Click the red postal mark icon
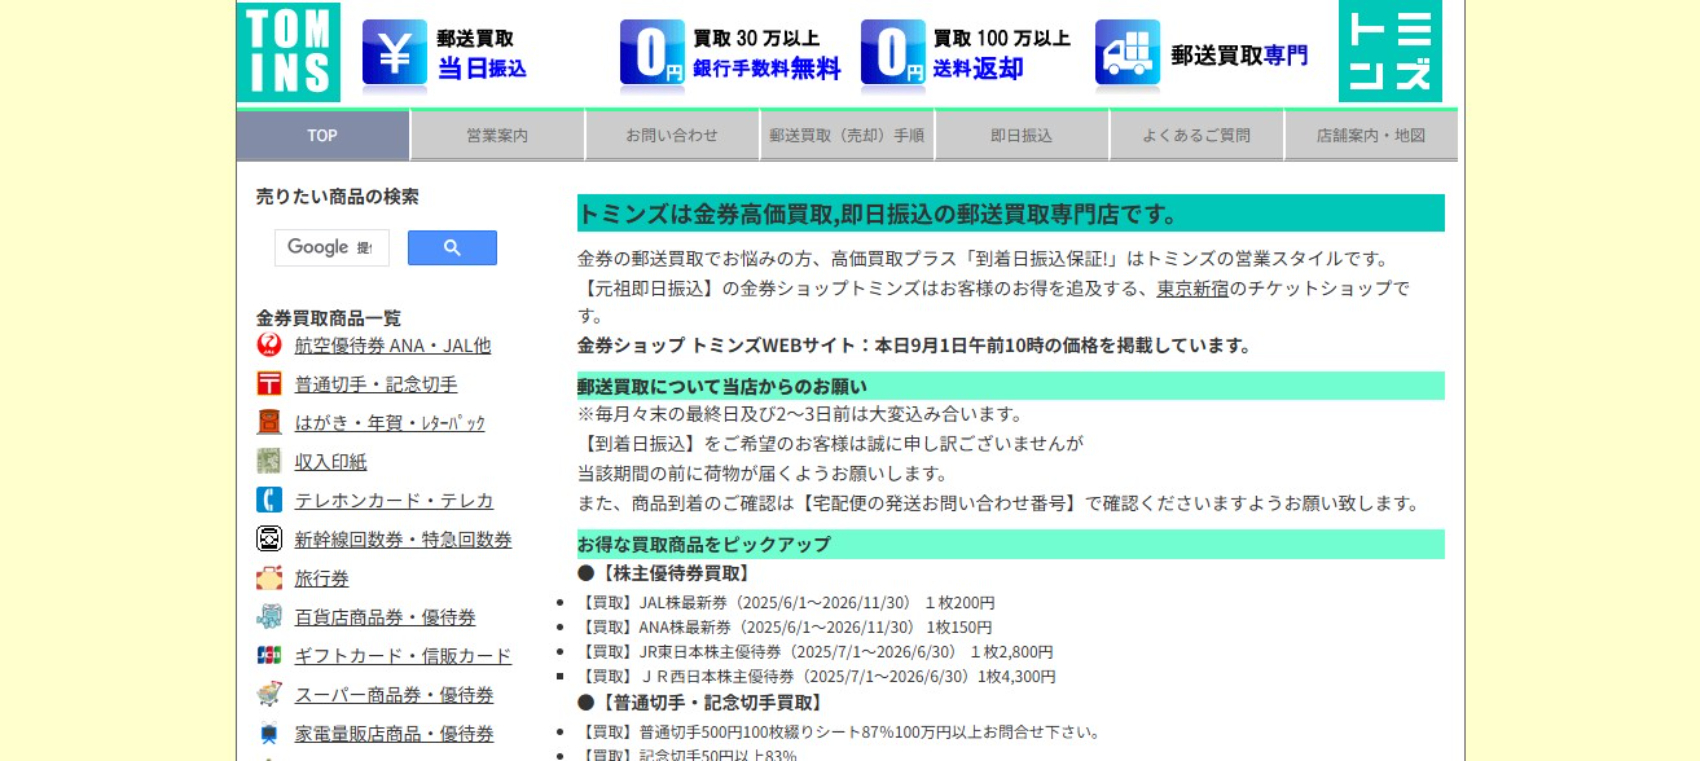 [269, 384]
